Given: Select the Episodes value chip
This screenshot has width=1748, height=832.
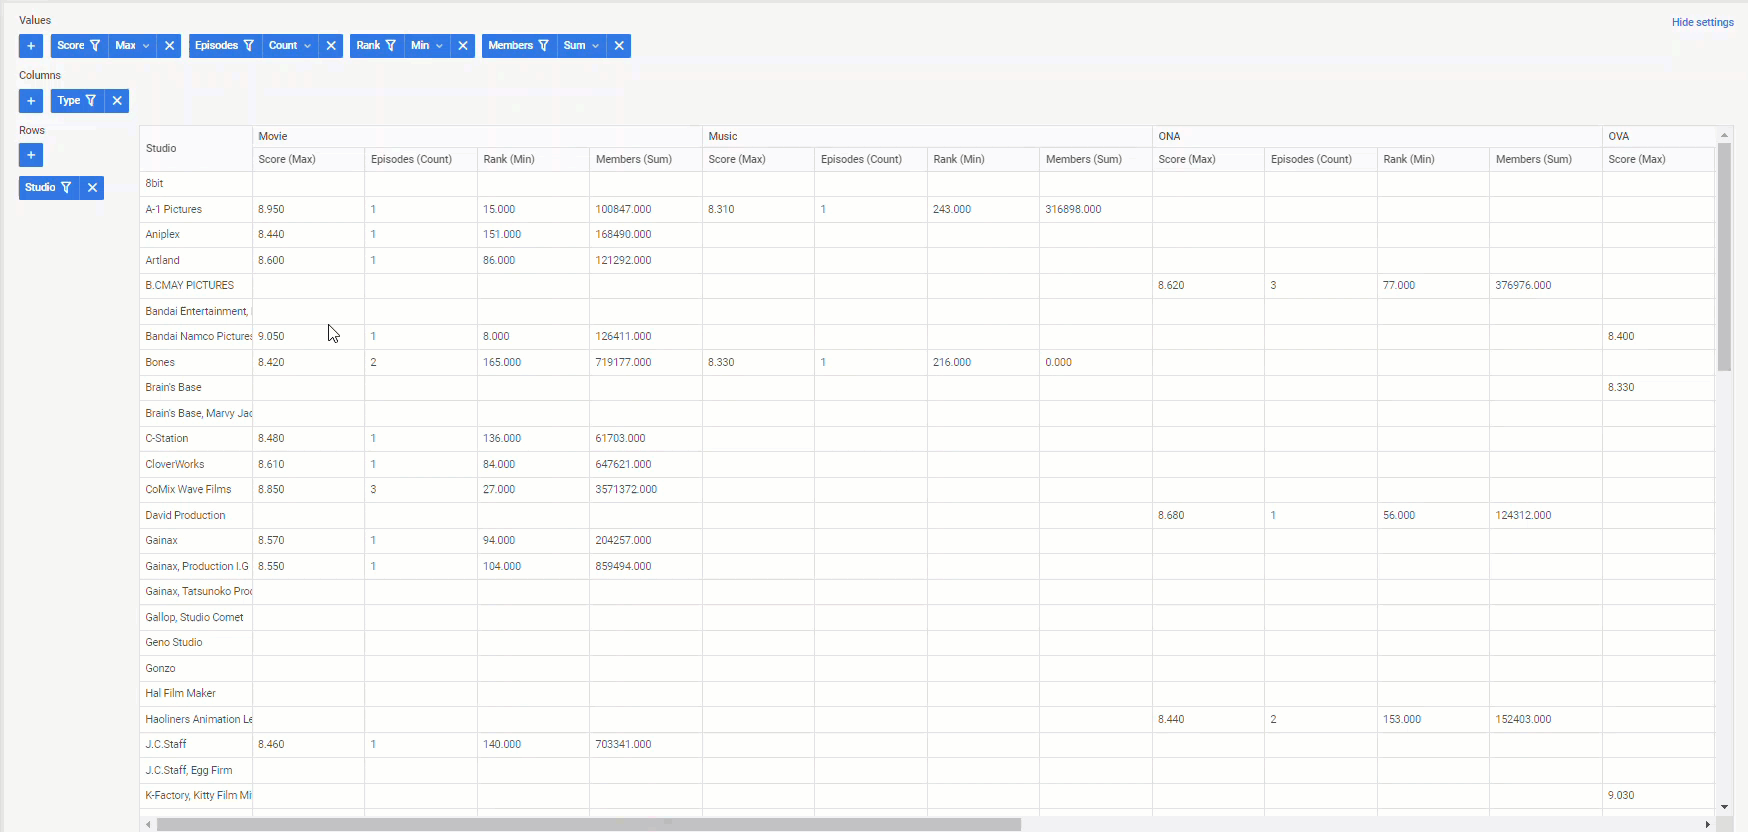Looking at the screenshot, I should pos(216,46).
